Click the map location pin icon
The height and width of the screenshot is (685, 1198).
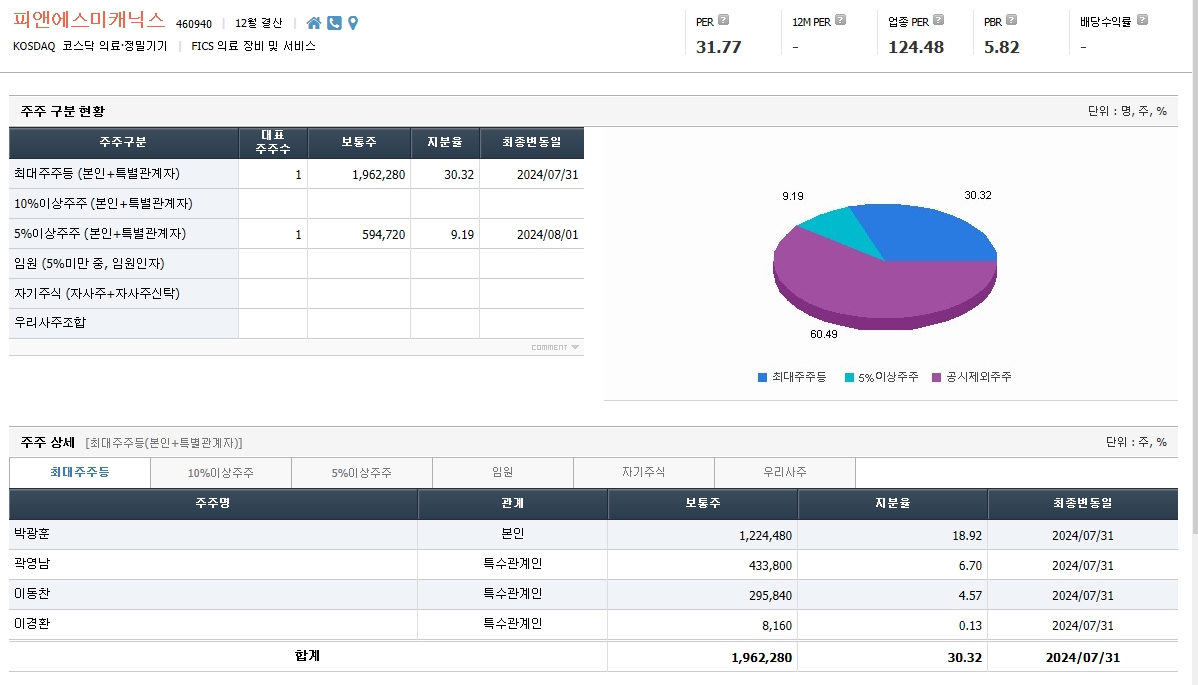353,23
